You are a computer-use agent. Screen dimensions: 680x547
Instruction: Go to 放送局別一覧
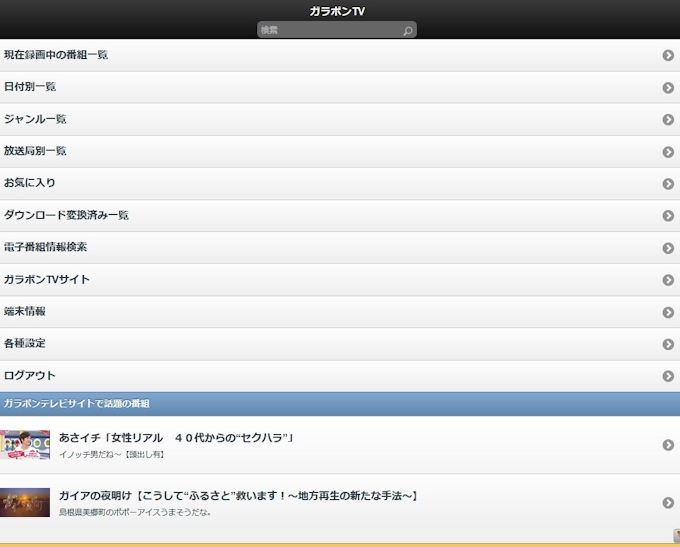pos(35,151)
